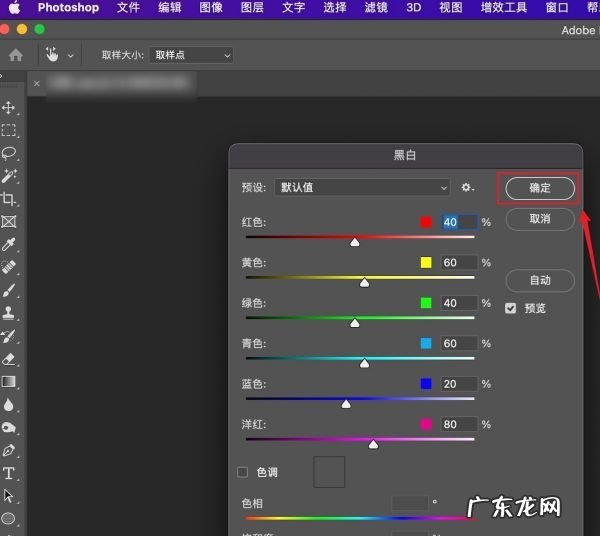
Task: Select the Eraser tool
Action: [x=9, y=358]
